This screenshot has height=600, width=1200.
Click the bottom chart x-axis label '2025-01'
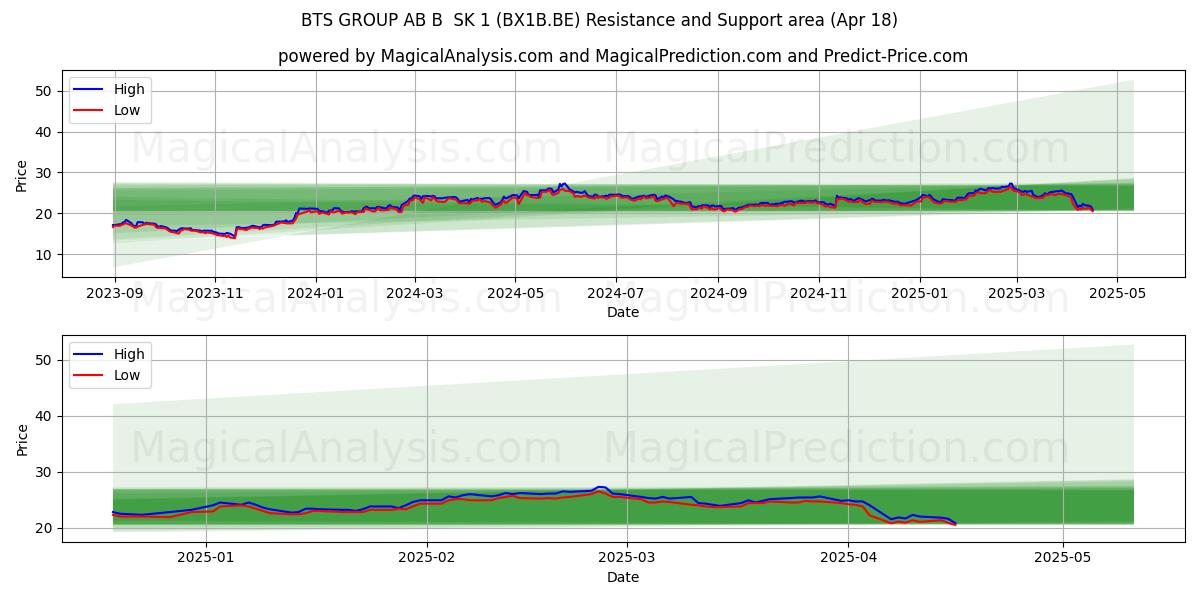pyautogui.click(x=207, y=559)
